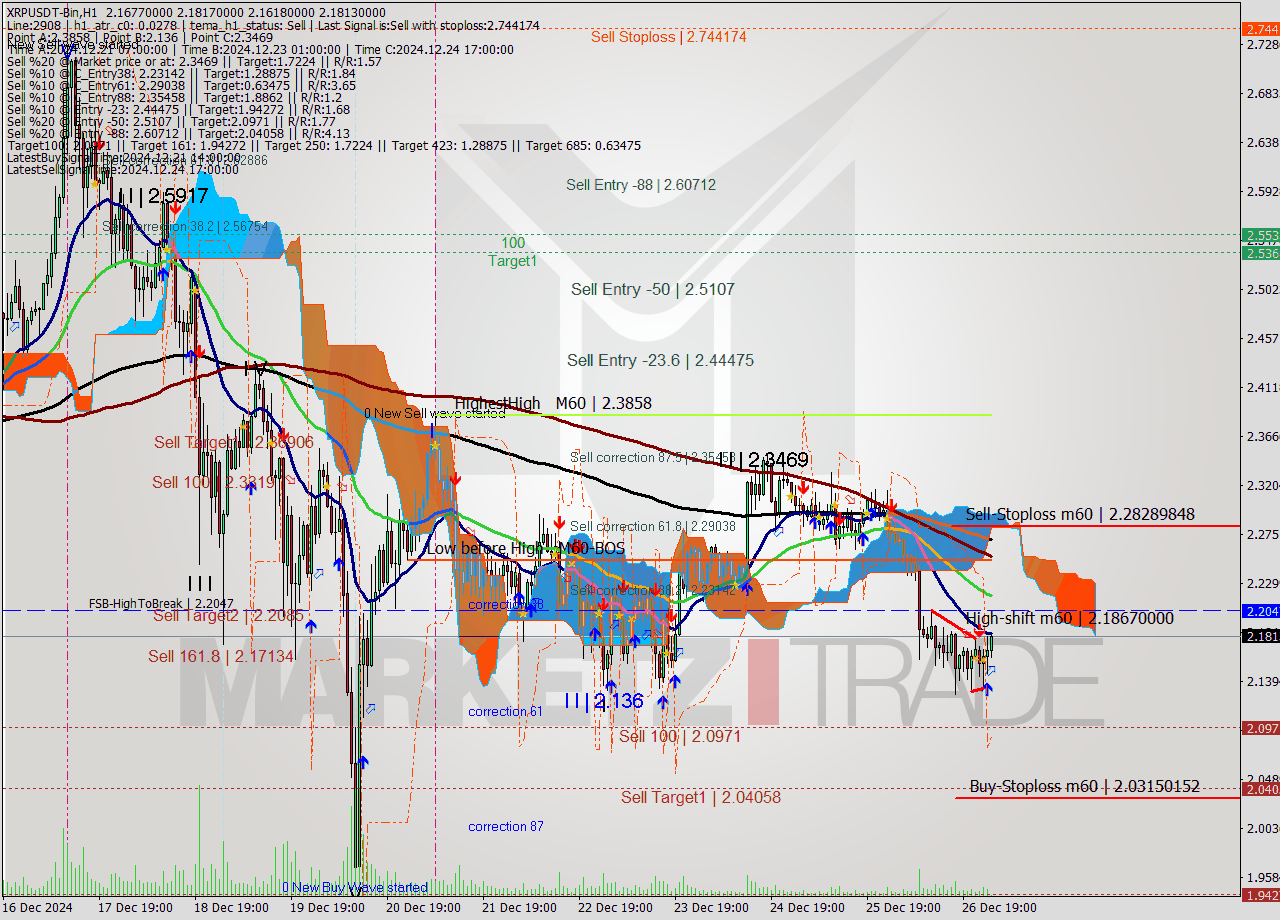This screenshot has height=920, width=1280.
Task: Select the '25 Dec 19:00' time axis label
Action: [x=903, y=908]
